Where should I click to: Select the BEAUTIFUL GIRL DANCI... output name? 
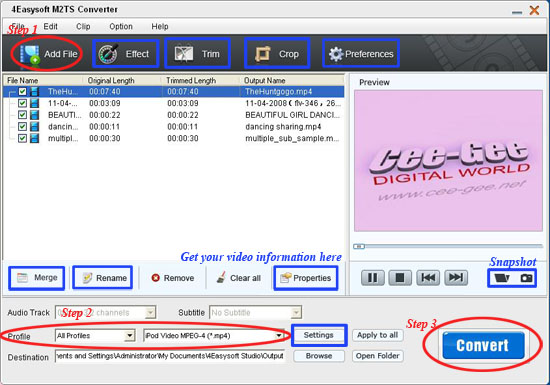pos(293,115)
